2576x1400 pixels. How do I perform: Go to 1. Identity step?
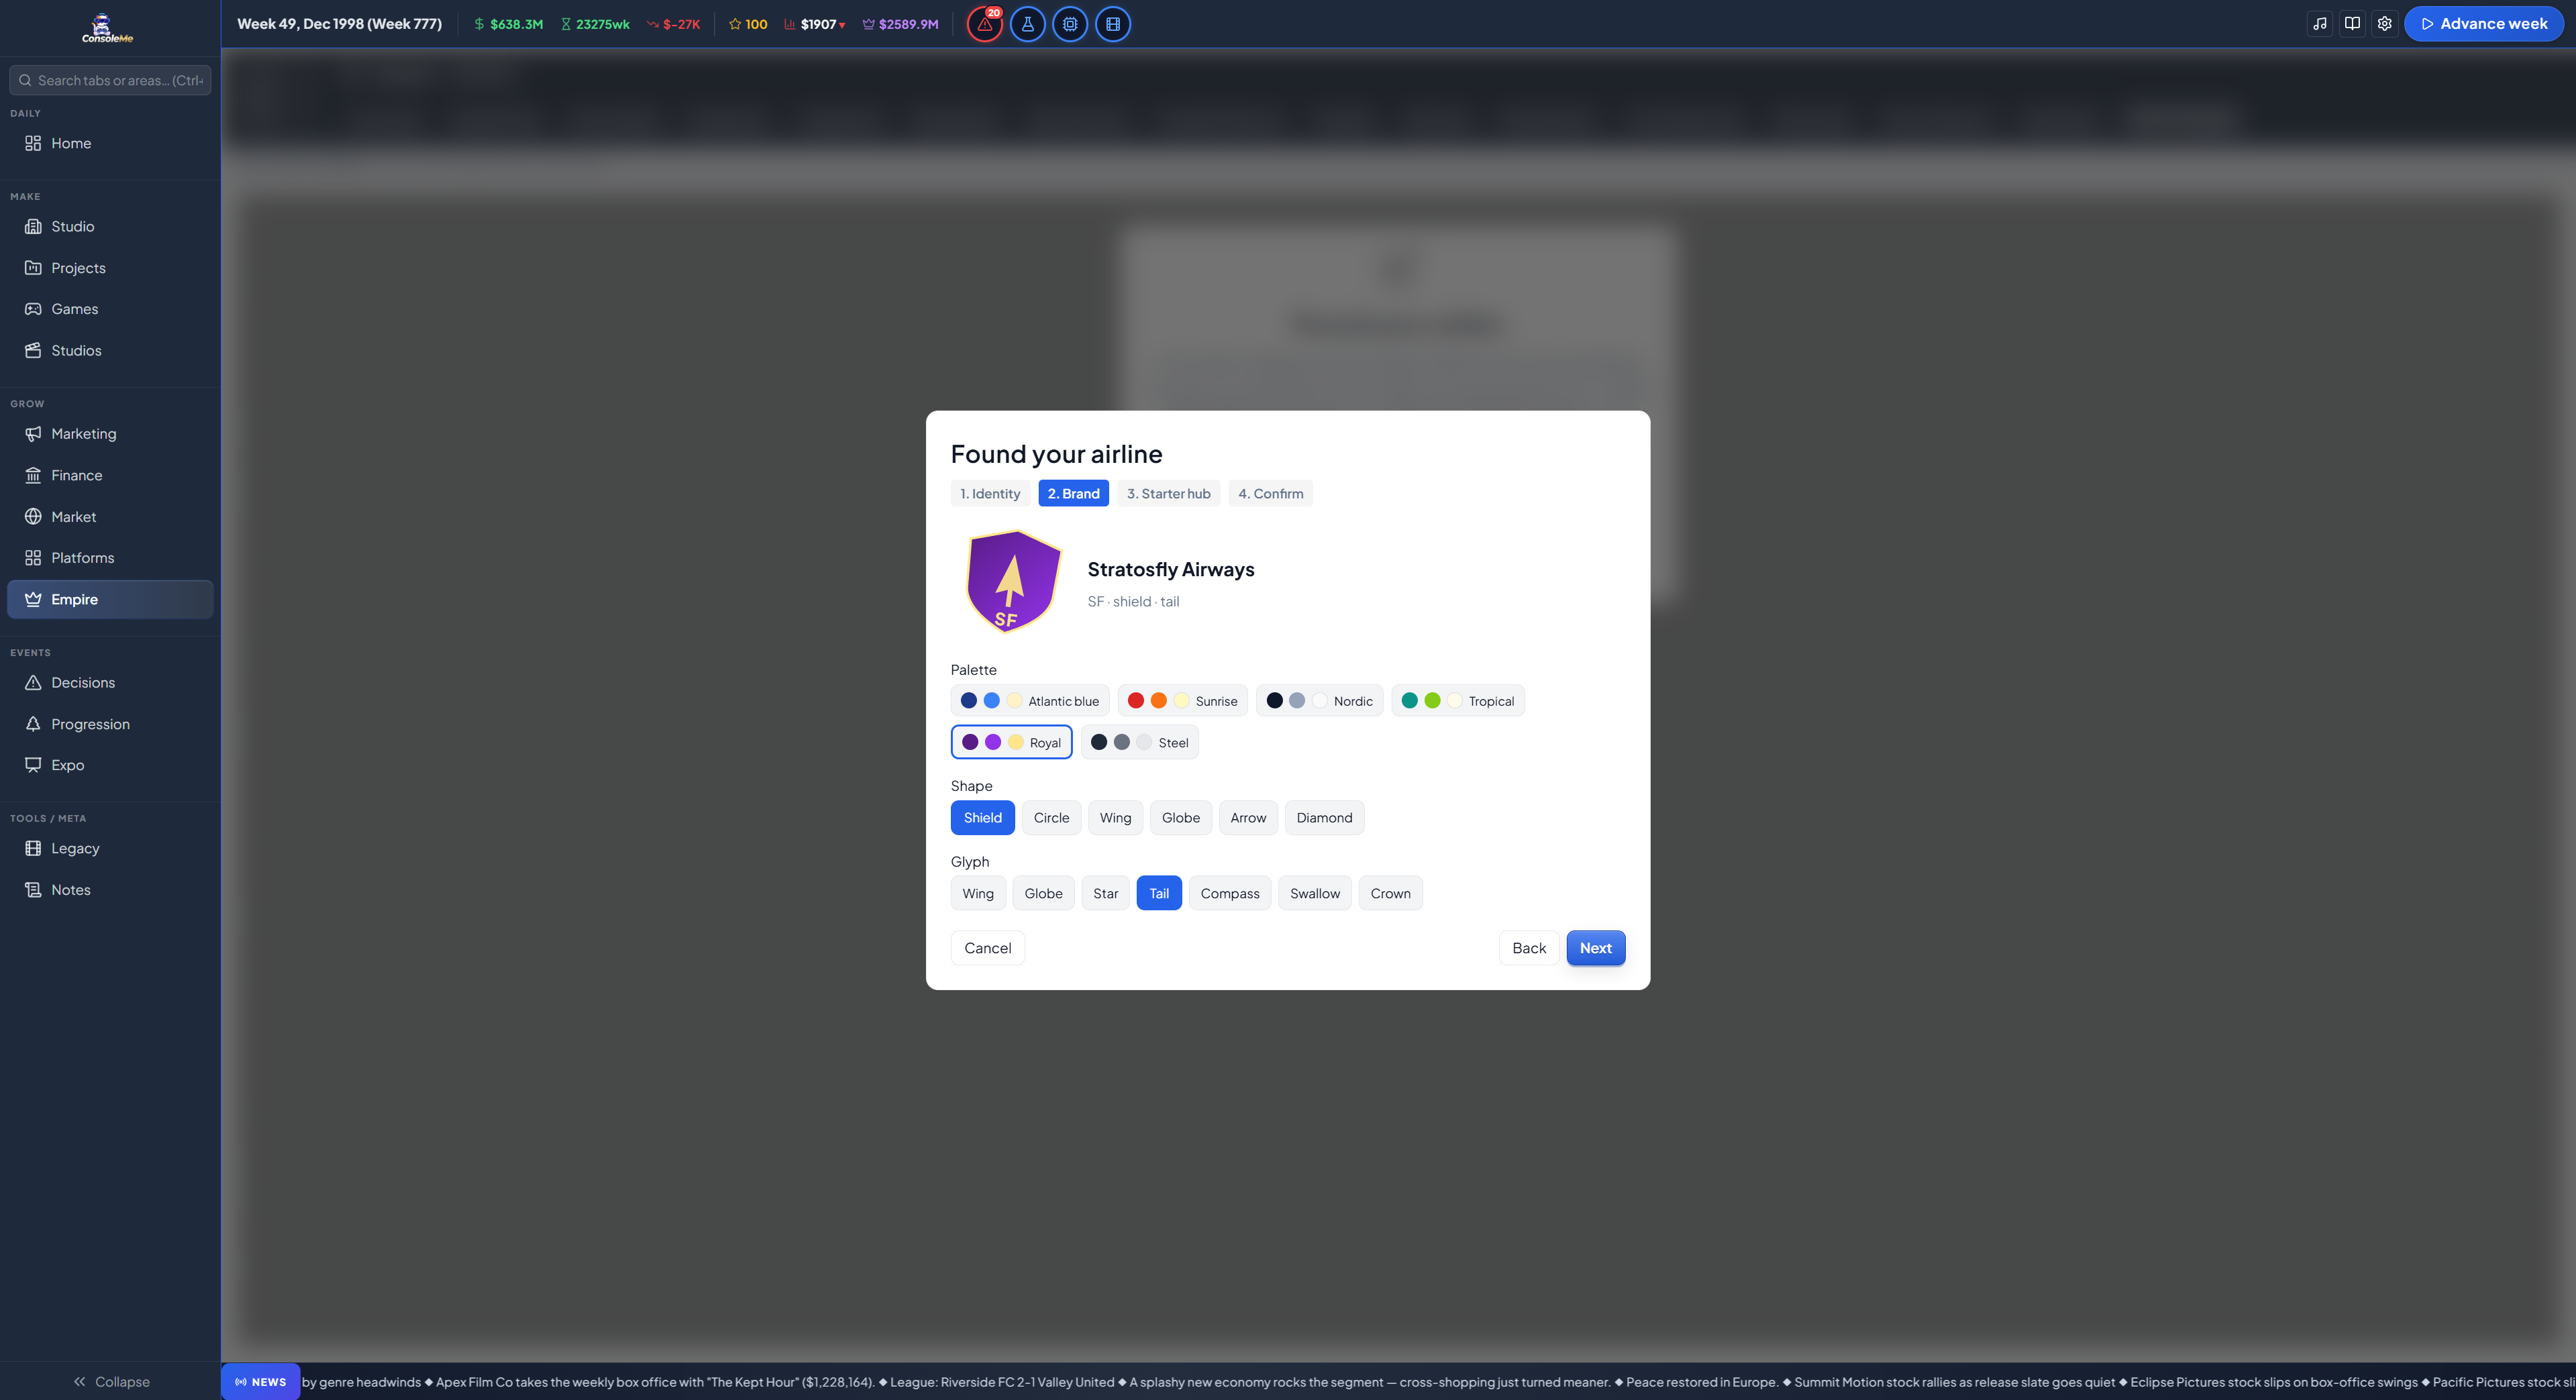(x=990, y=493)
